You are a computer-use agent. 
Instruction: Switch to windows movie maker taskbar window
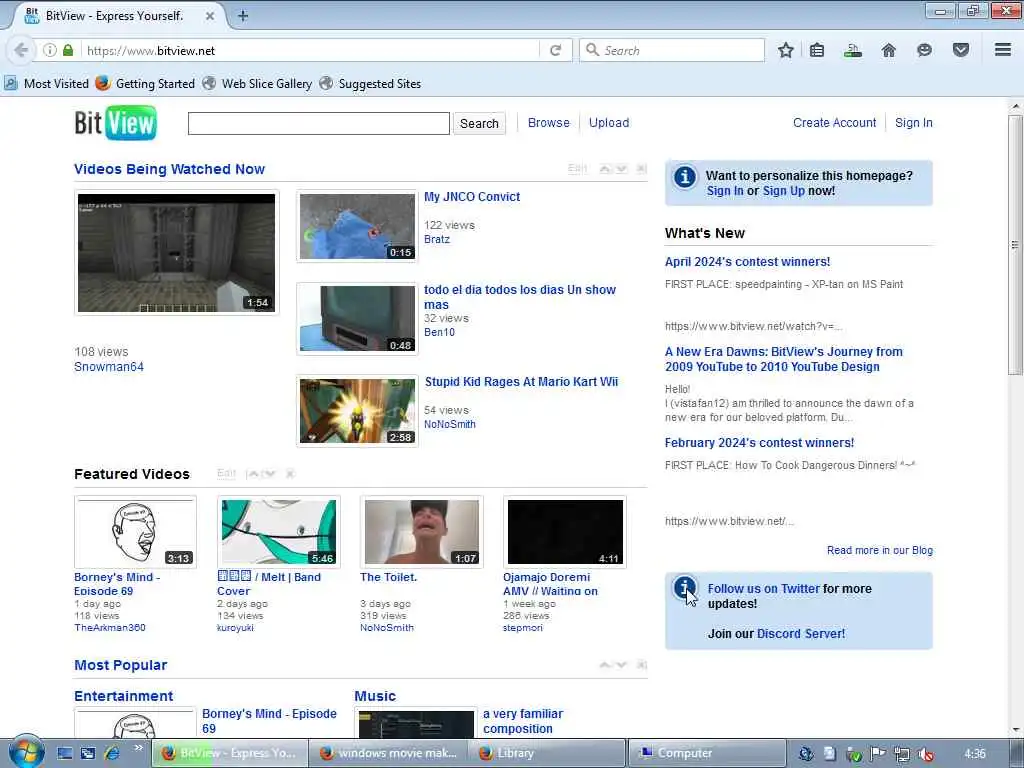pos(388,753)
